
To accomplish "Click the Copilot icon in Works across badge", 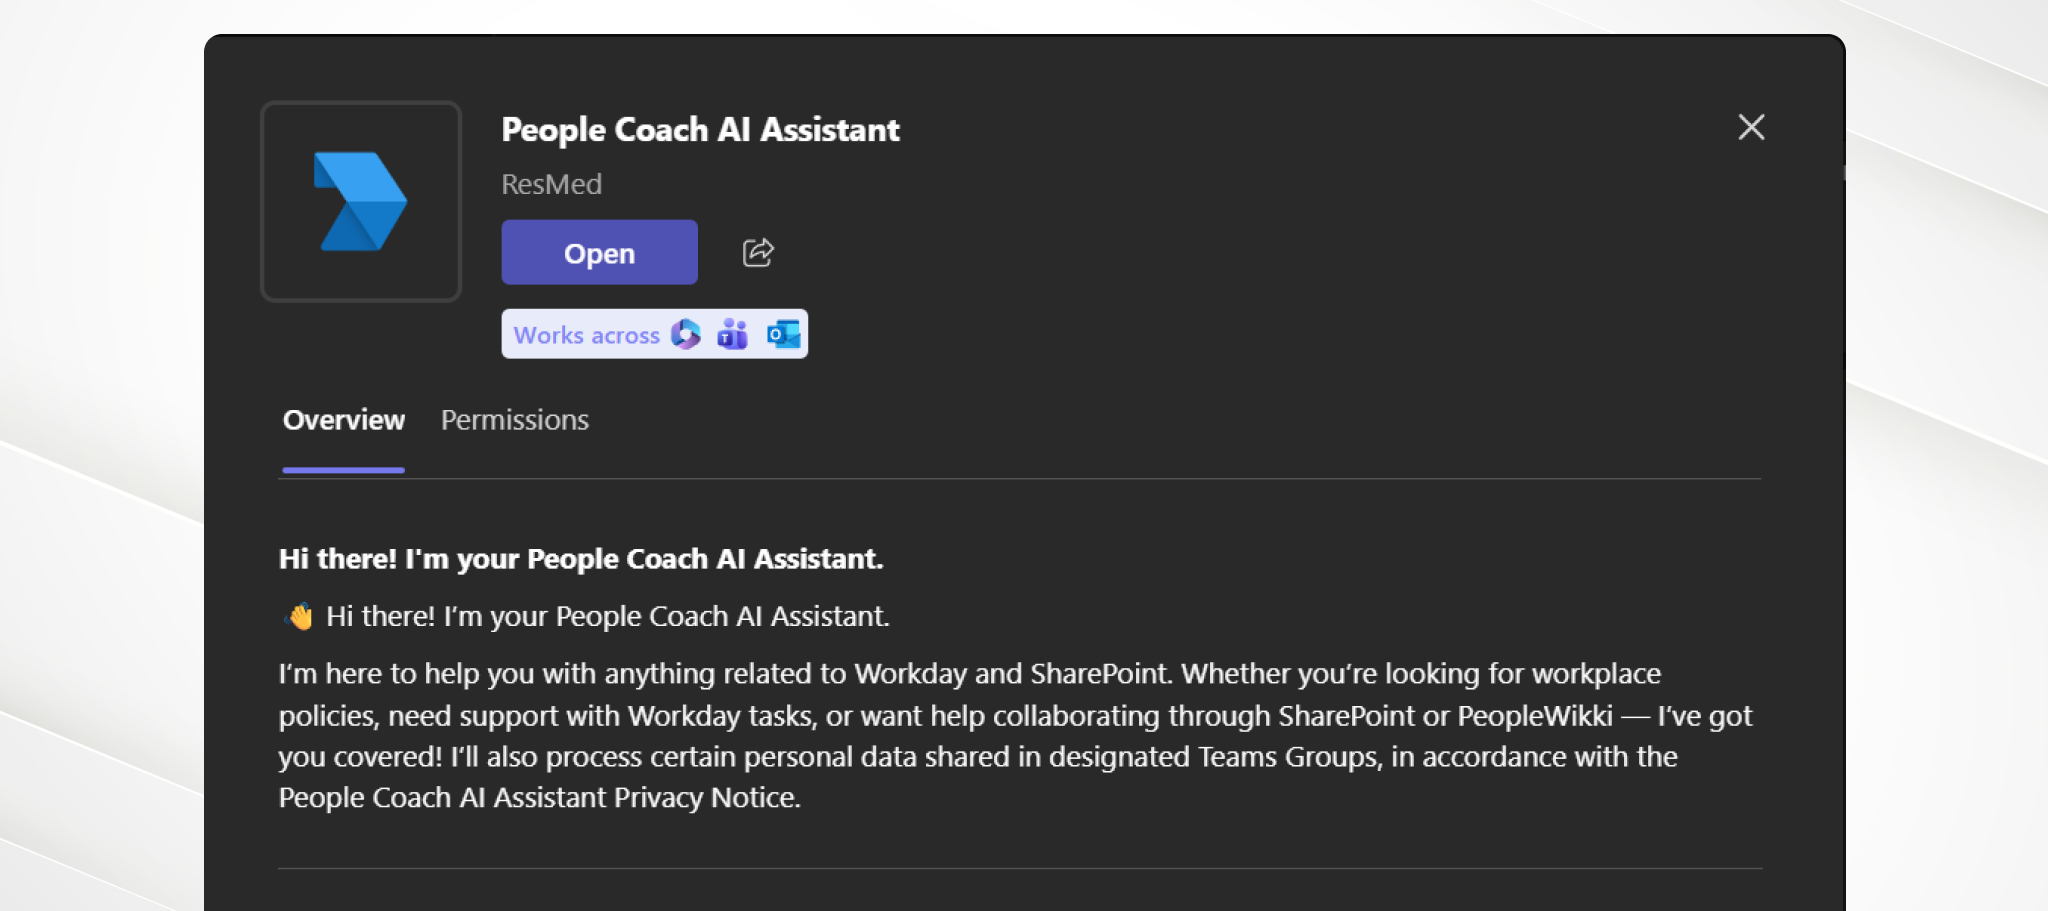I will tap(686, 334).
